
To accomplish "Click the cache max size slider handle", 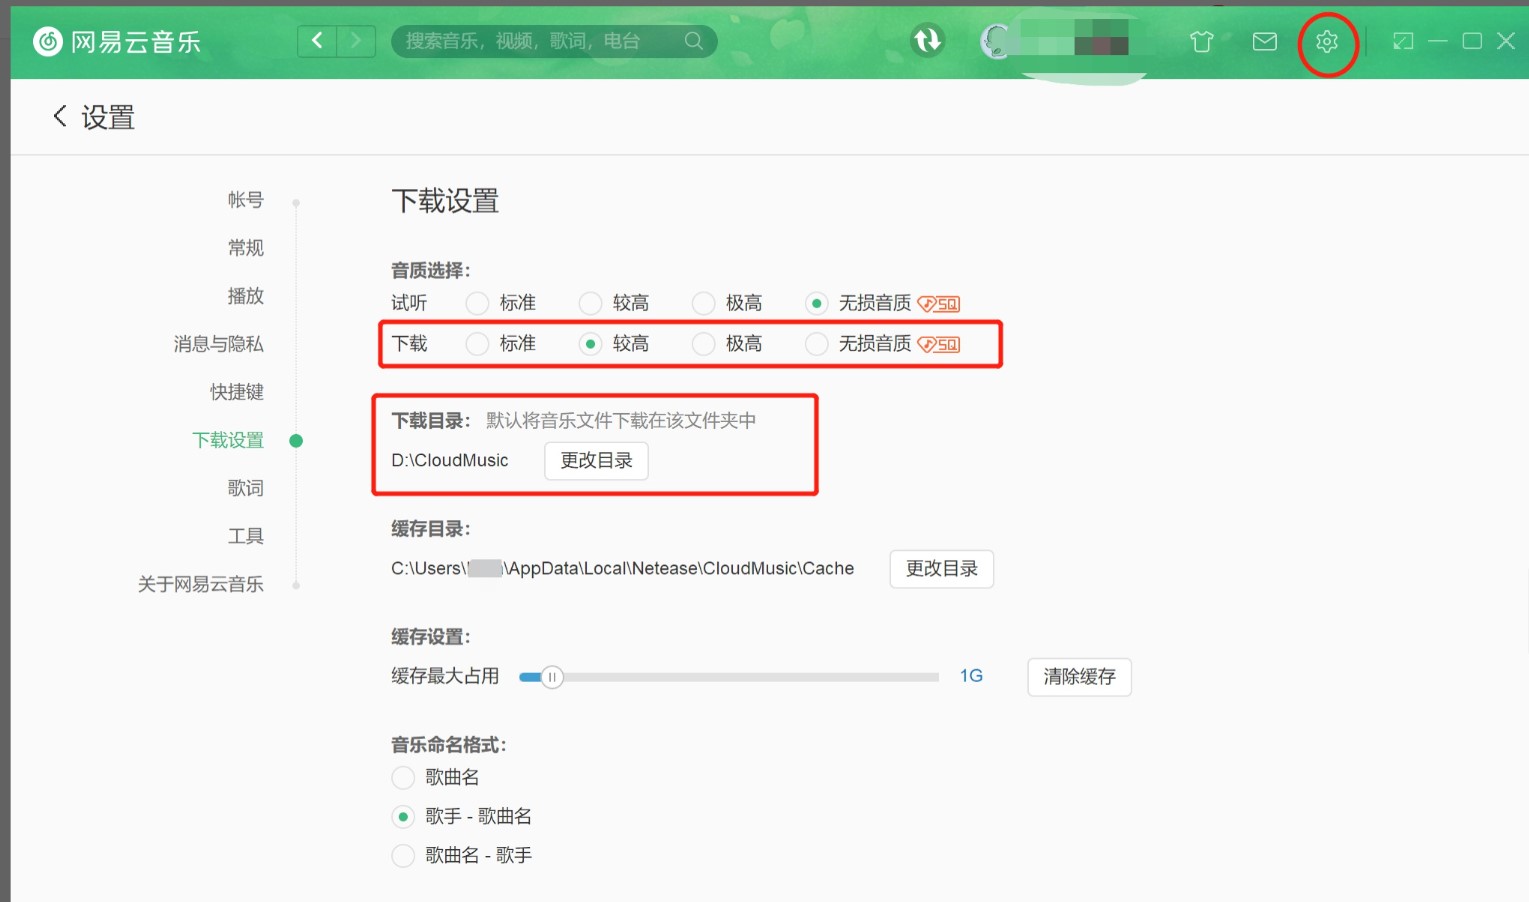I will pos(552,677).
